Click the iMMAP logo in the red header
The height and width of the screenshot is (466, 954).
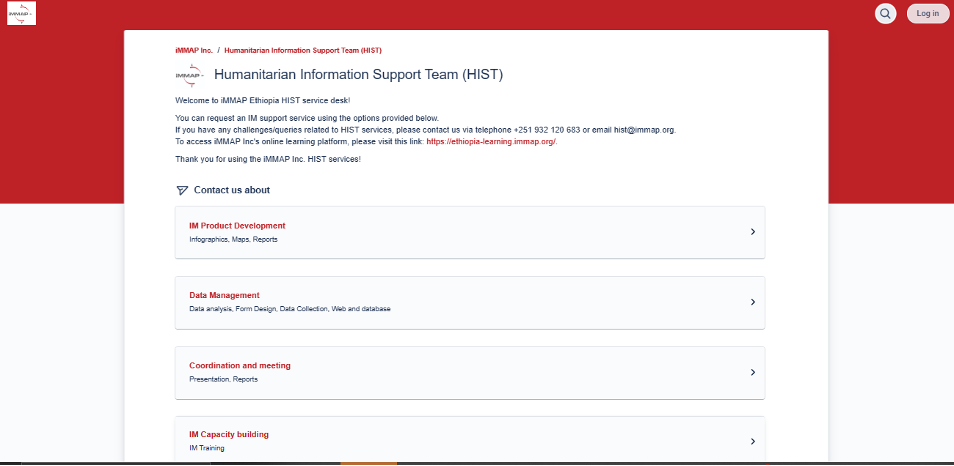[21, 13]
